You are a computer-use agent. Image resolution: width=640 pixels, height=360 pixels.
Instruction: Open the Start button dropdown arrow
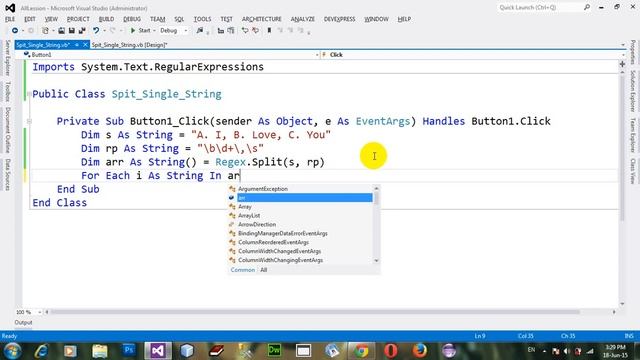(154, 31)
